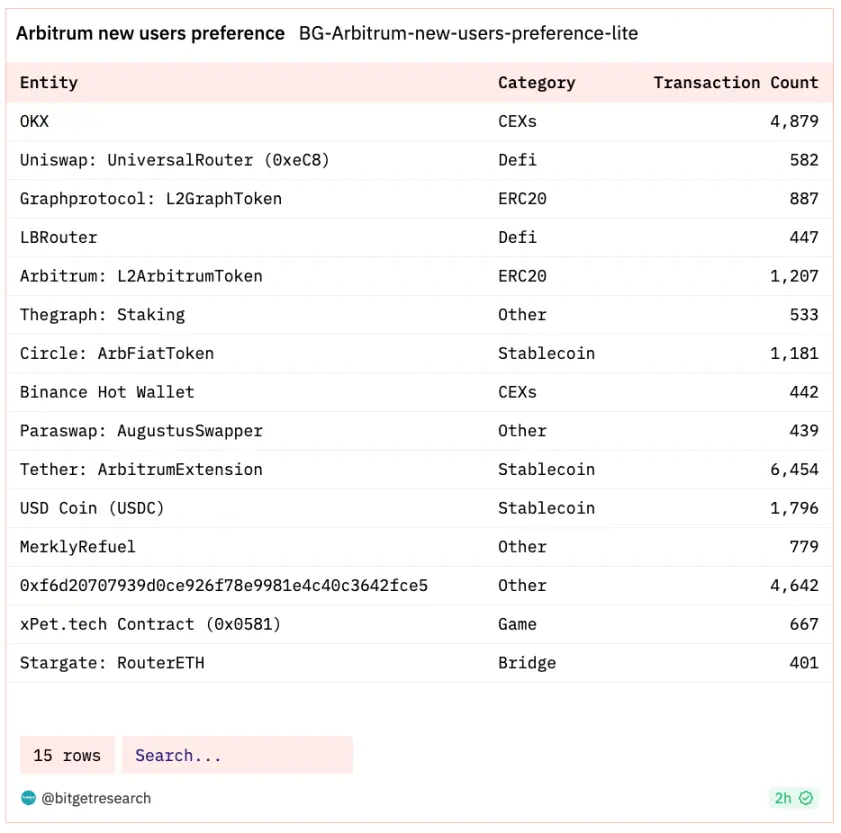The width and height of the screenshot is (841, 833).
Task: Sort table by Entity column header
Action: pyautogui.click(x=48, y=83)
